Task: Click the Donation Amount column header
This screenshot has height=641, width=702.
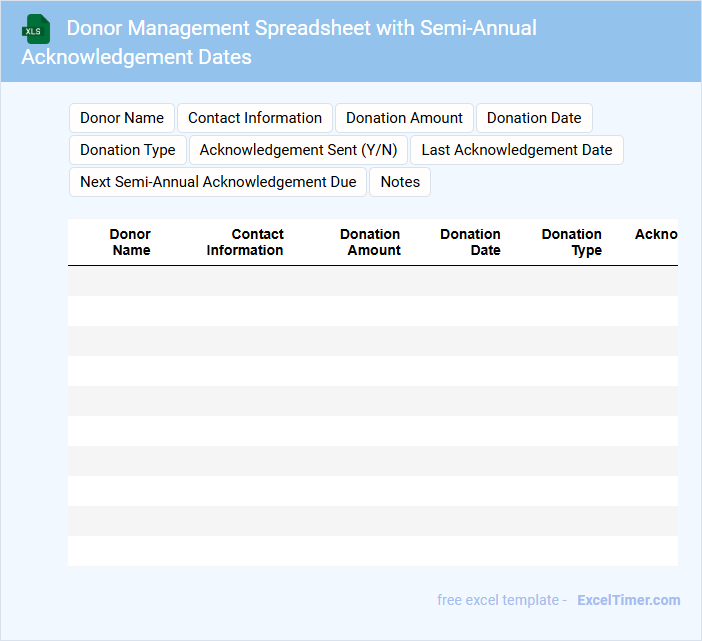Action: pos(371,242)
